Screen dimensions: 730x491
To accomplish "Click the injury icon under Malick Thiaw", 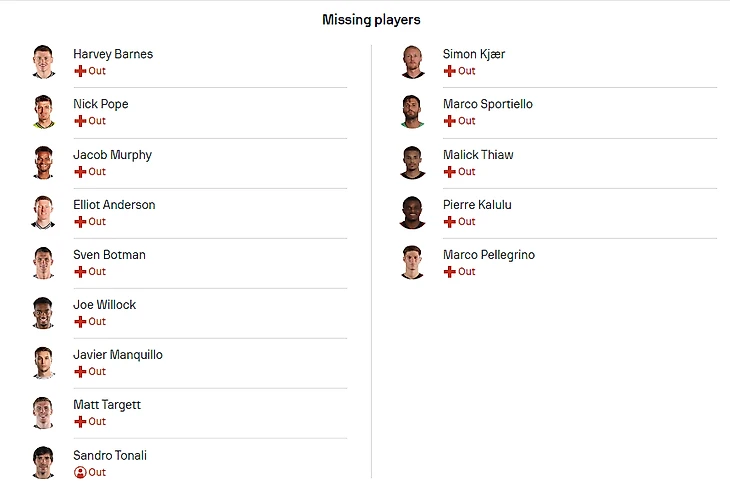I will 450,172.
